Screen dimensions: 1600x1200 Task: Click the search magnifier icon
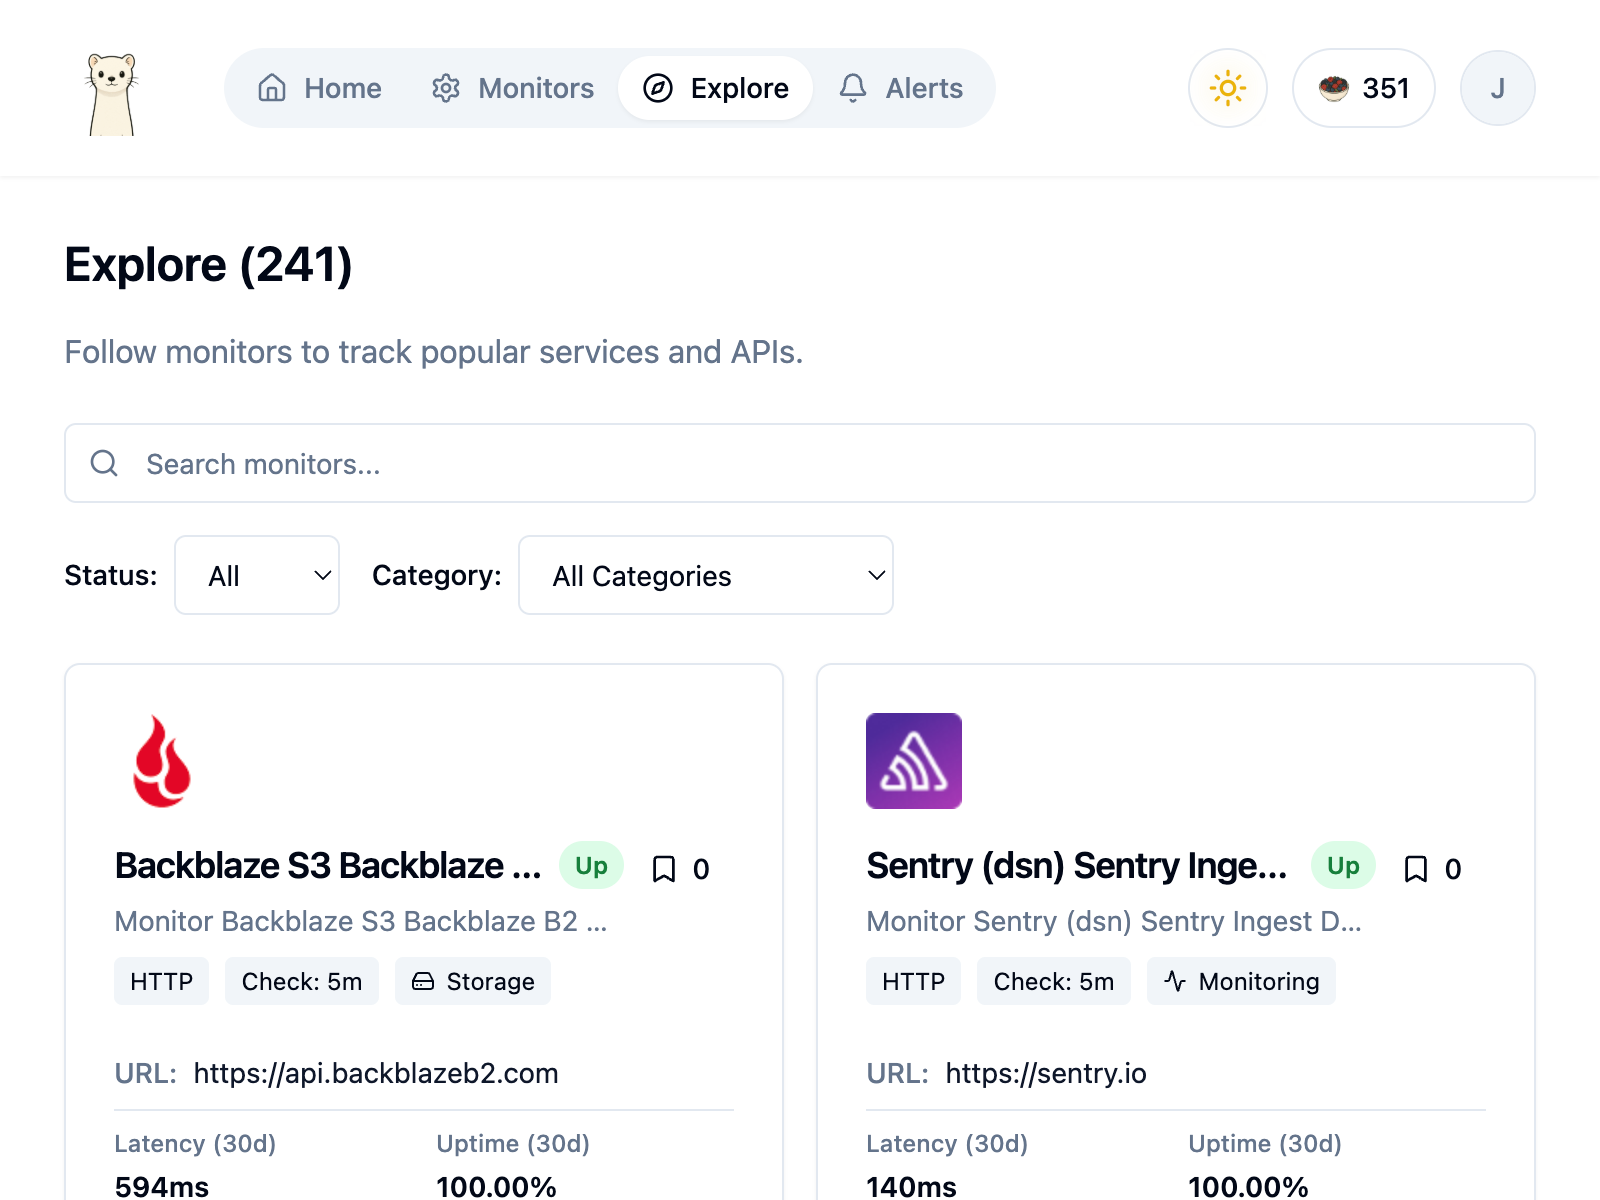point(104,463)
